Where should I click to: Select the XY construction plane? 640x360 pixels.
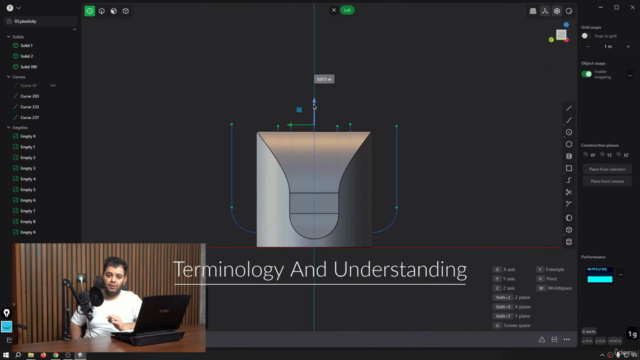pyautogui.click(x=589, y=155)
